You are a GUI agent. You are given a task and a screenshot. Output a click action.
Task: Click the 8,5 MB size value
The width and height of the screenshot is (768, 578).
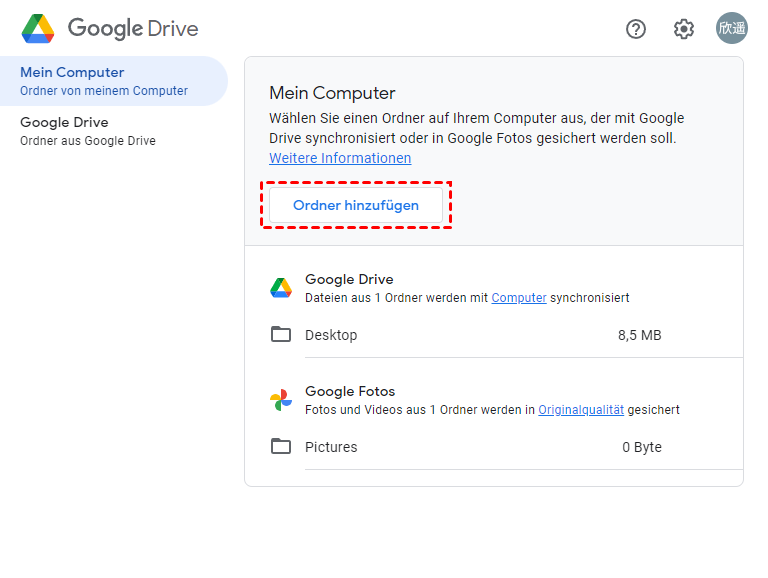point(640,335)
